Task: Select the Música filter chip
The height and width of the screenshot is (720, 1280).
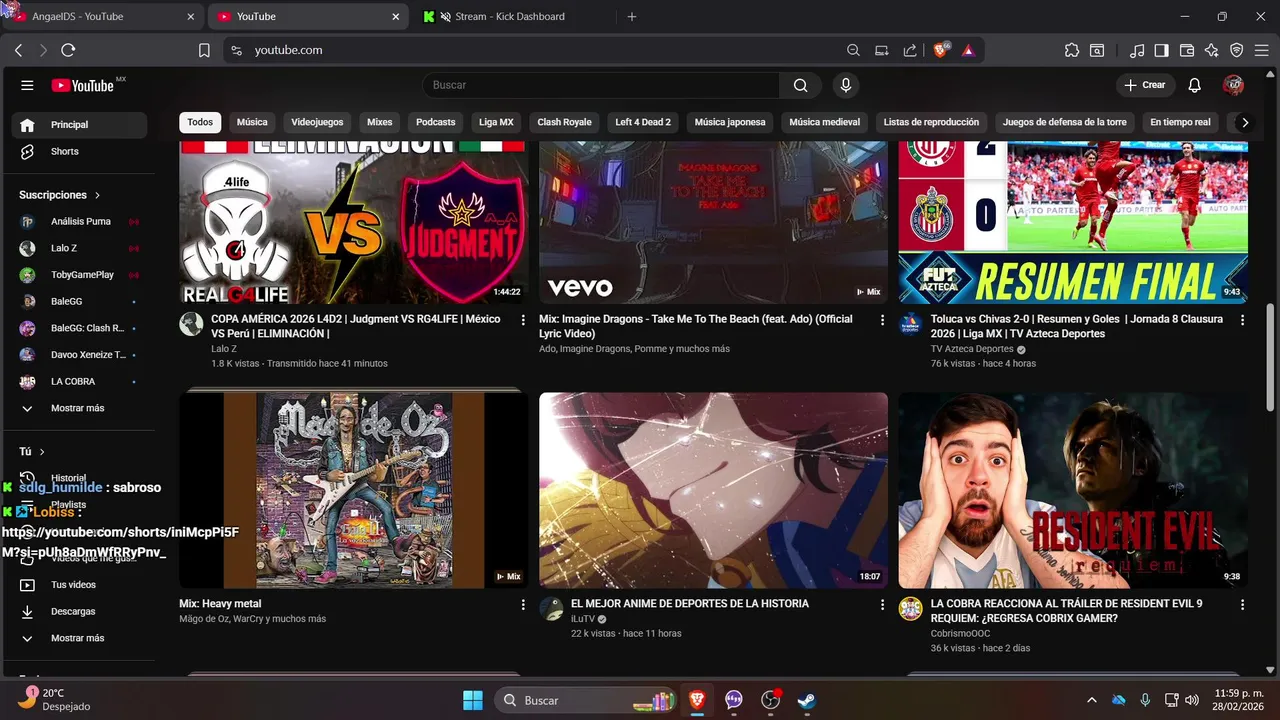Action: (x=252, y=122)
